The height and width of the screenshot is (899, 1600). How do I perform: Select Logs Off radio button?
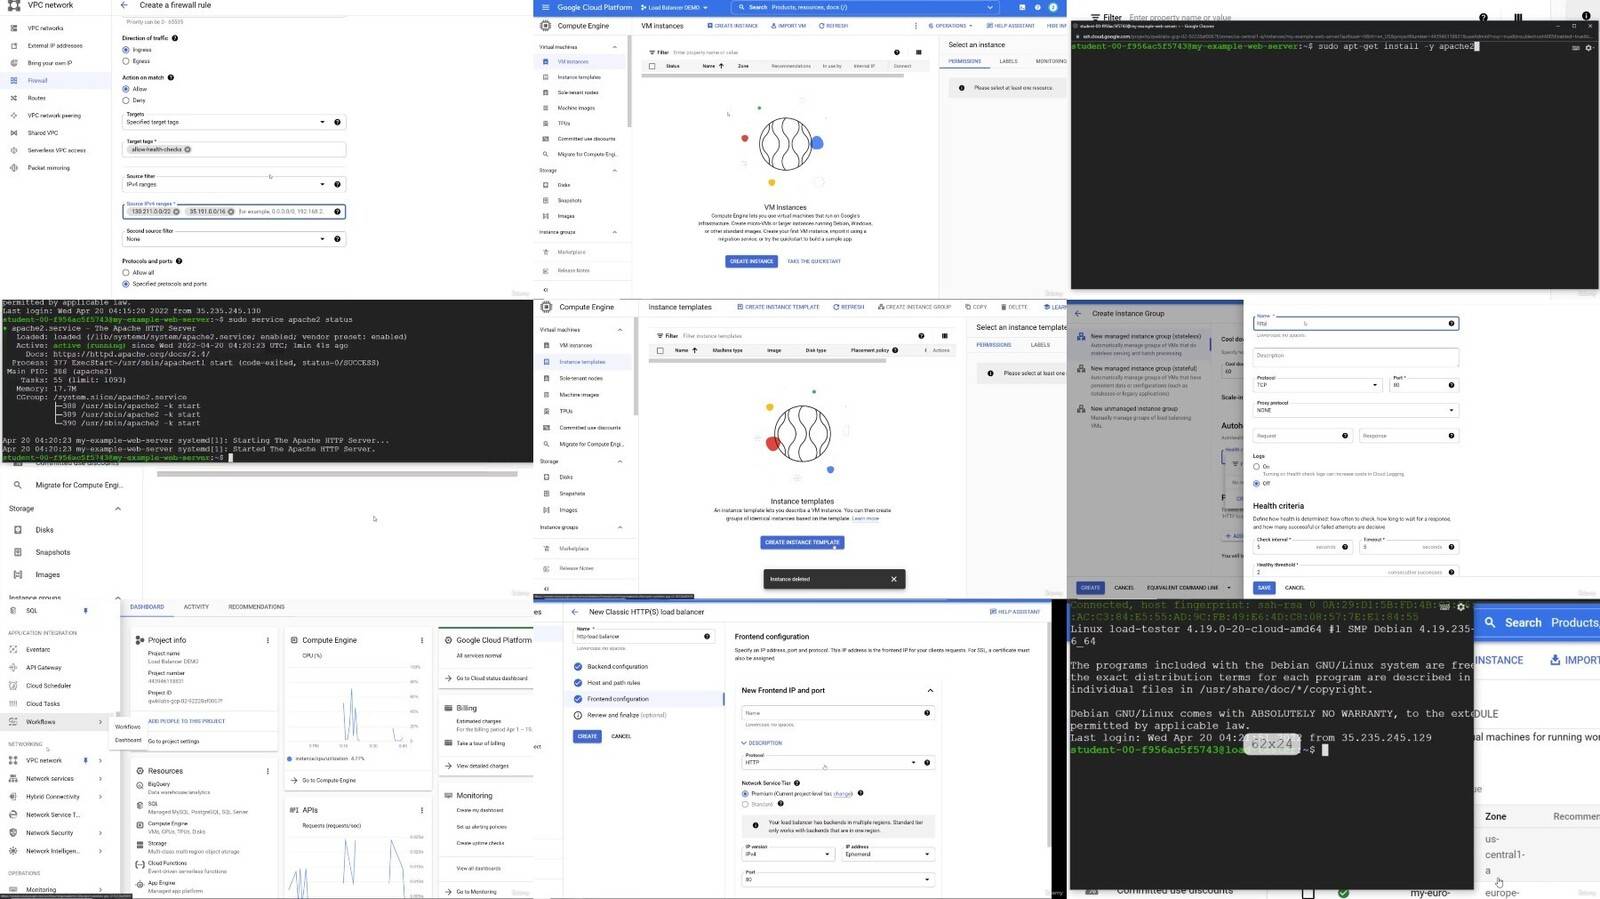pyautogui.click(x=1257, y=483)
